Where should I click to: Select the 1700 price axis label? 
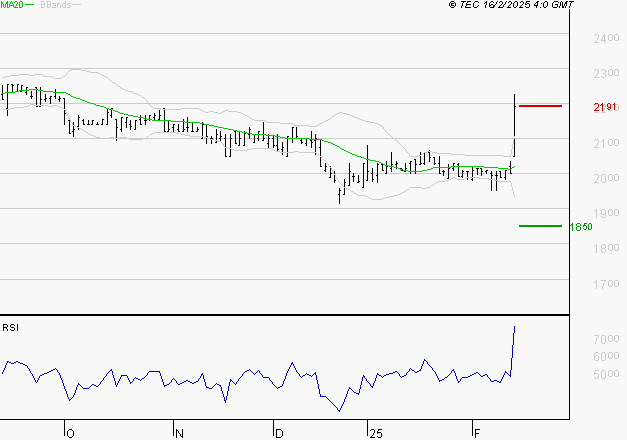point(606,284)
